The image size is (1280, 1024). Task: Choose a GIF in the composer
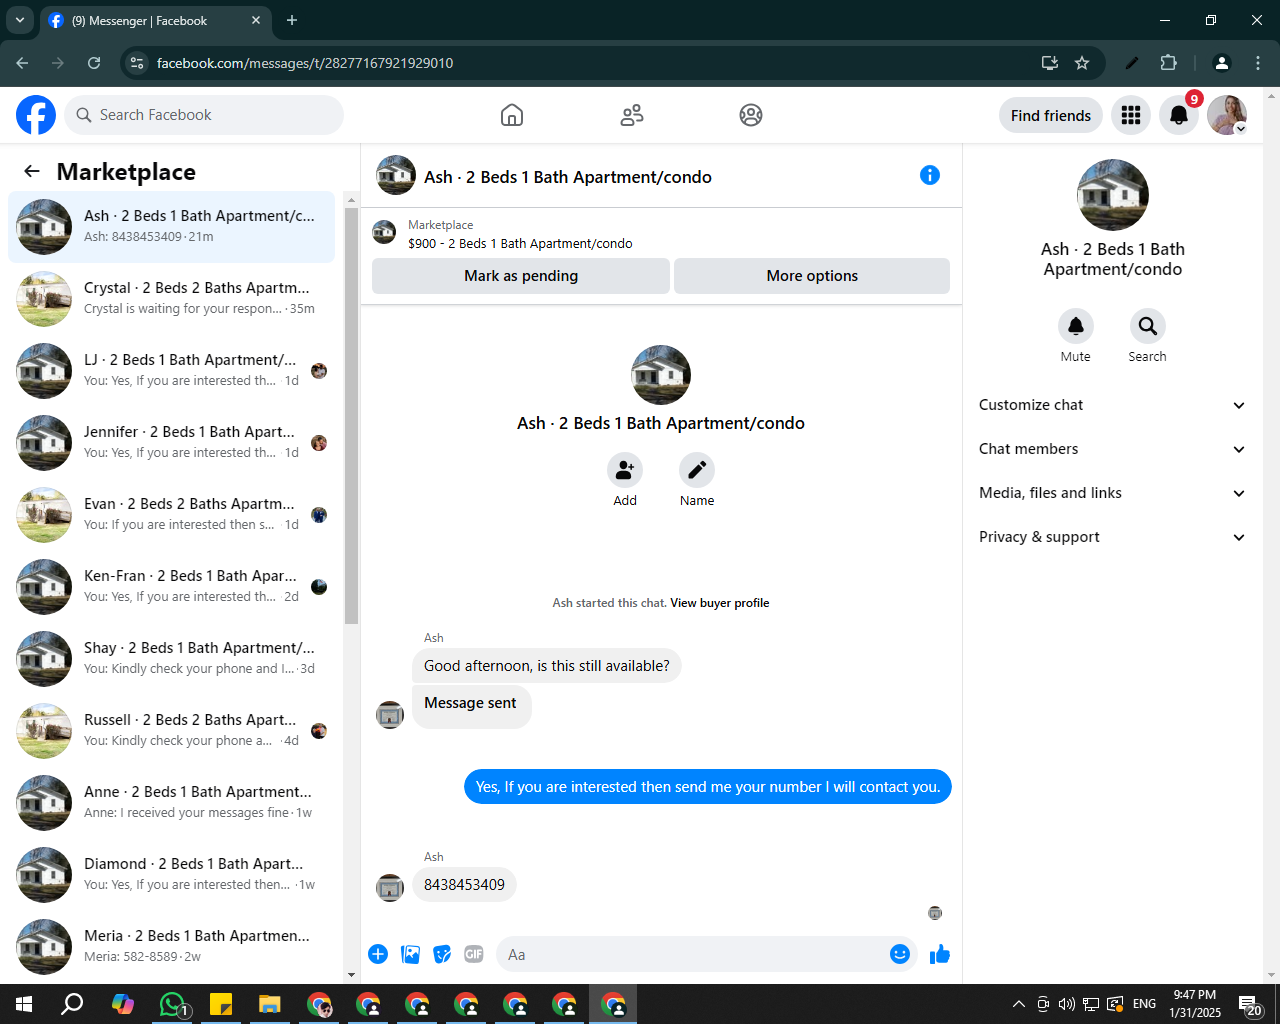coord(474,954)
